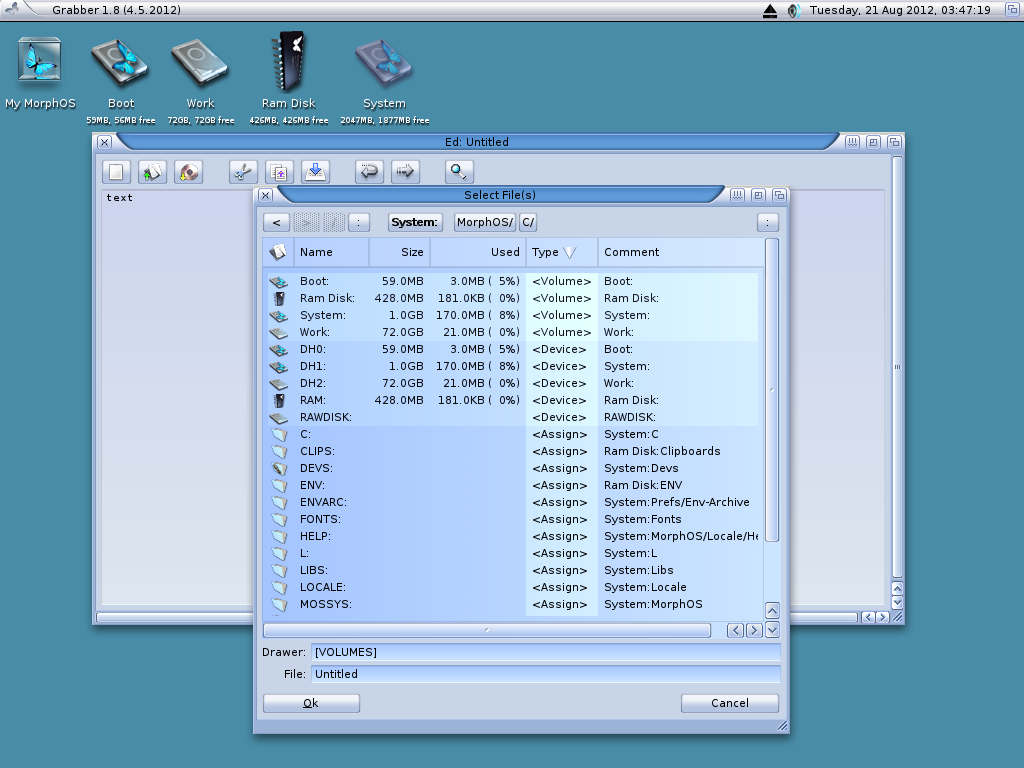Screen dimensions: 1024x768
Task: Click the Cut scissors icon in Ed toolbar
Action: pyautogui.click(x=243, y=172)
